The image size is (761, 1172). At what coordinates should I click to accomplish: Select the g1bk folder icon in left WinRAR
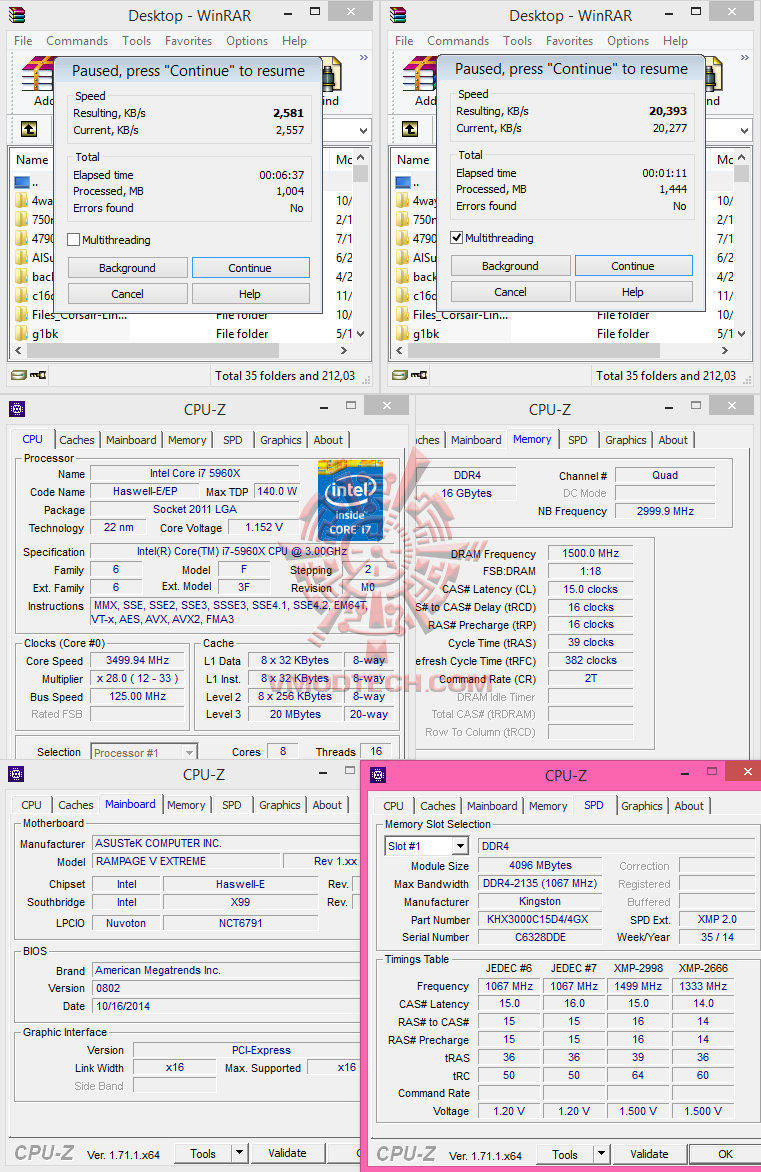click(x=21, y=333)
